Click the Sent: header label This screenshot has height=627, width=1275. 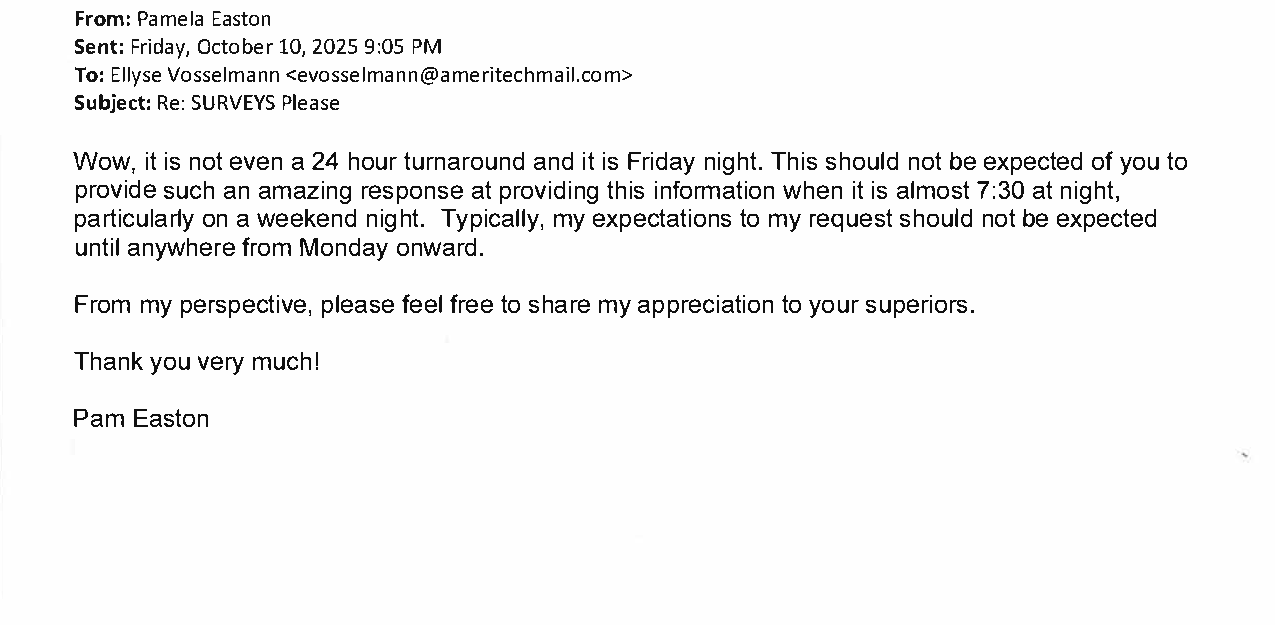pos(99,47)
